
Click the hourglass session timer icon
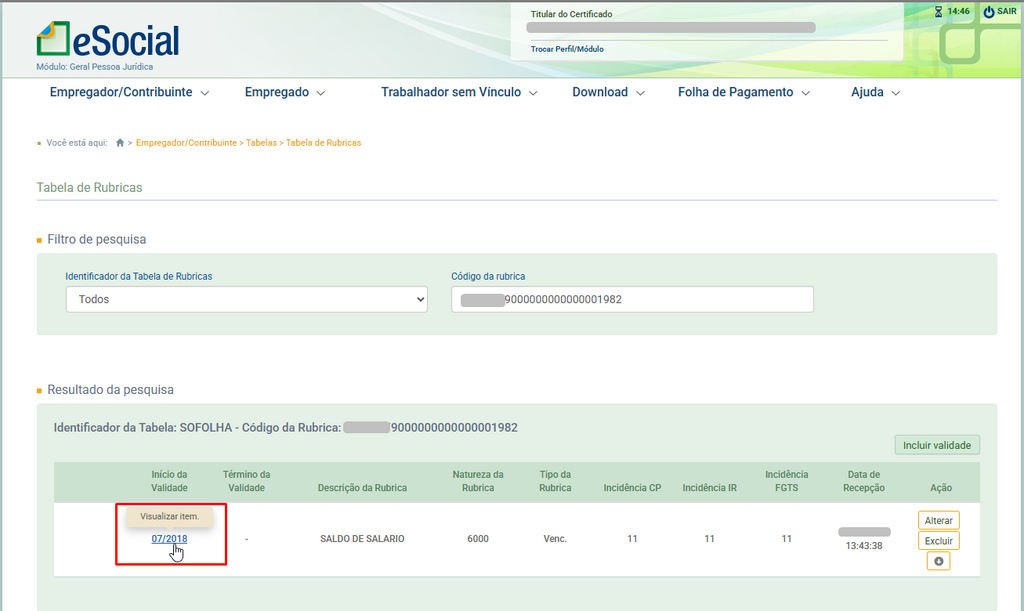[x=938, y=12]
